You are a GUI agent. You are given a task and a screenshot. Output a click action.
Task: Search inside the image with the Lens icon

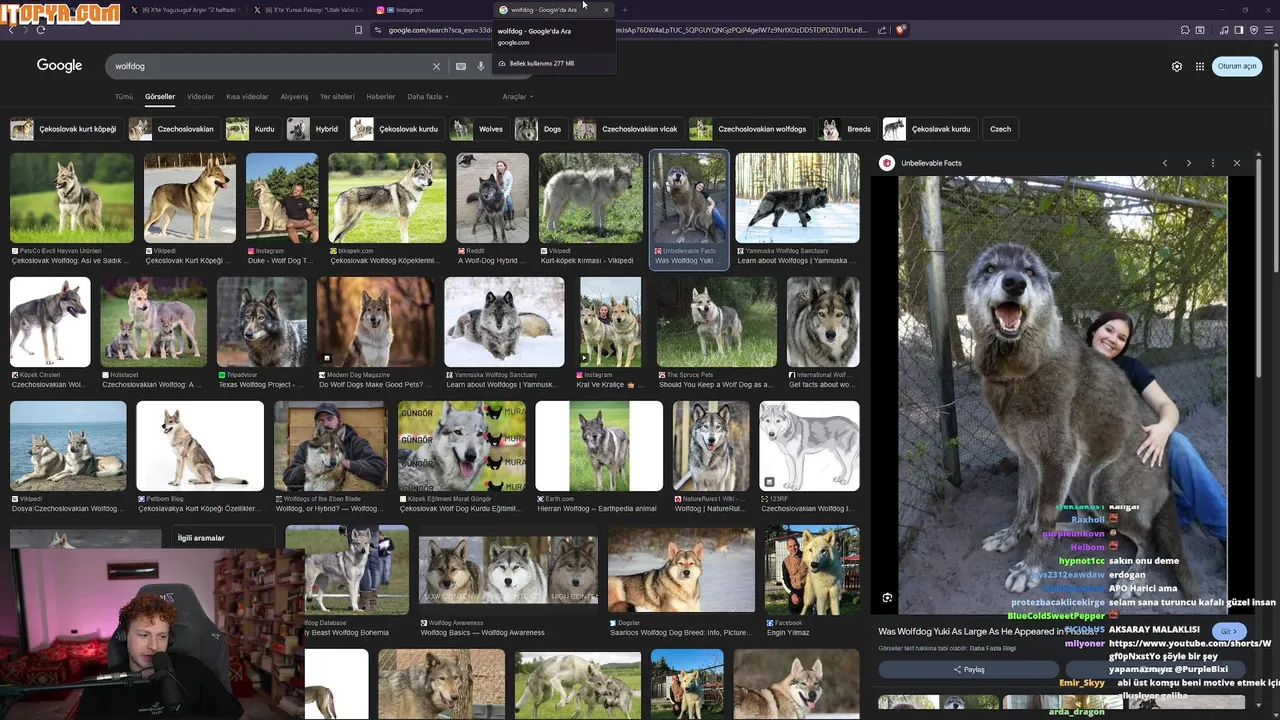[887, 598]
